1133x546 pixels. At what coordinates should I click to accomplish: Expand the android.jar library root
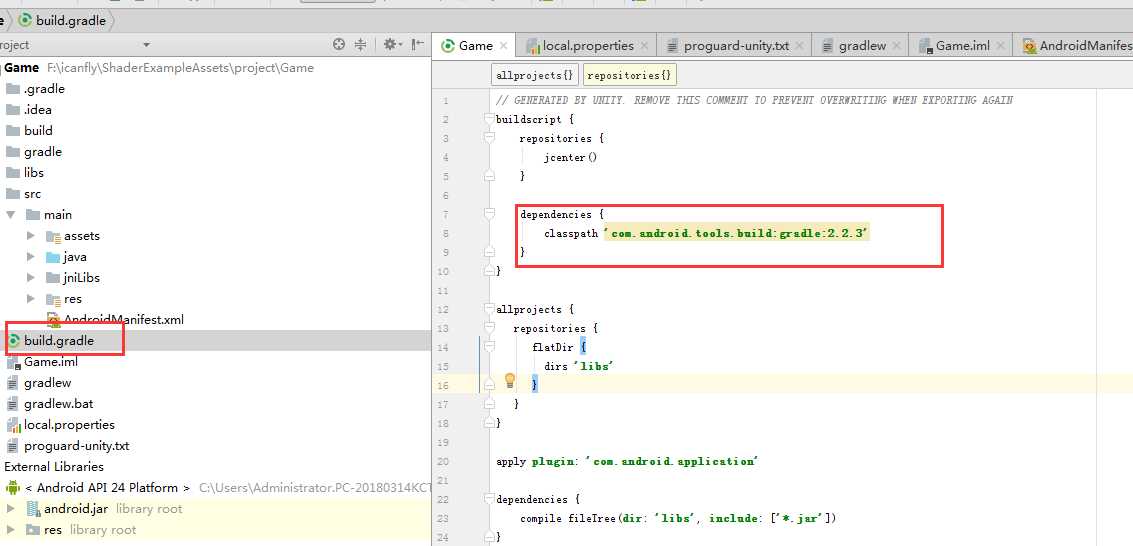coord(12,509)
